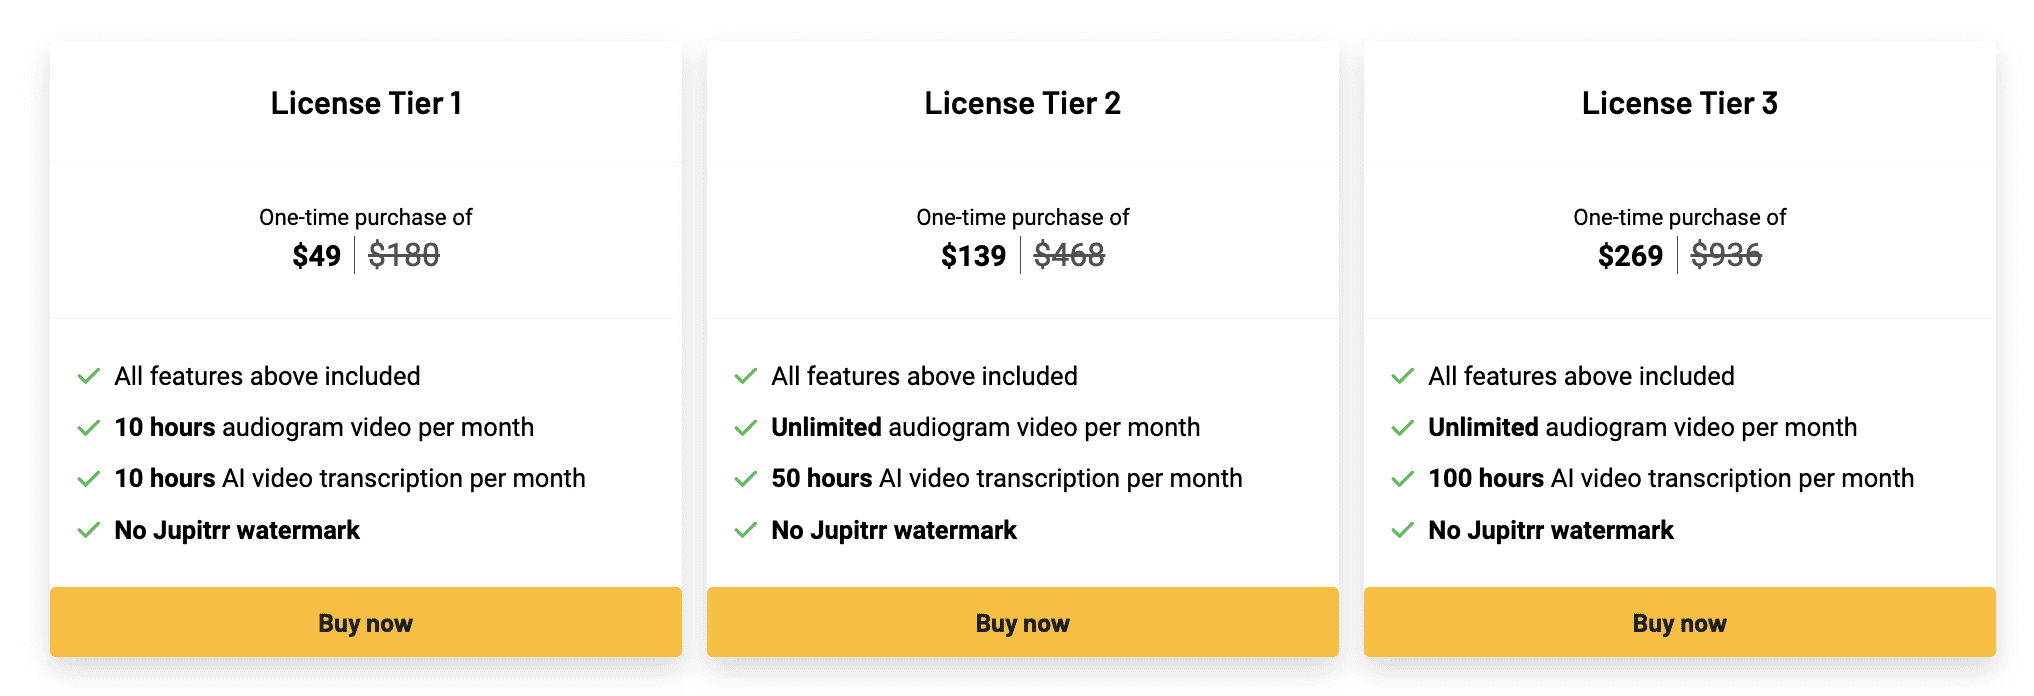
Task: Click checkmark beside '50 hours AI video transcription'
Action: pos(746,479)
